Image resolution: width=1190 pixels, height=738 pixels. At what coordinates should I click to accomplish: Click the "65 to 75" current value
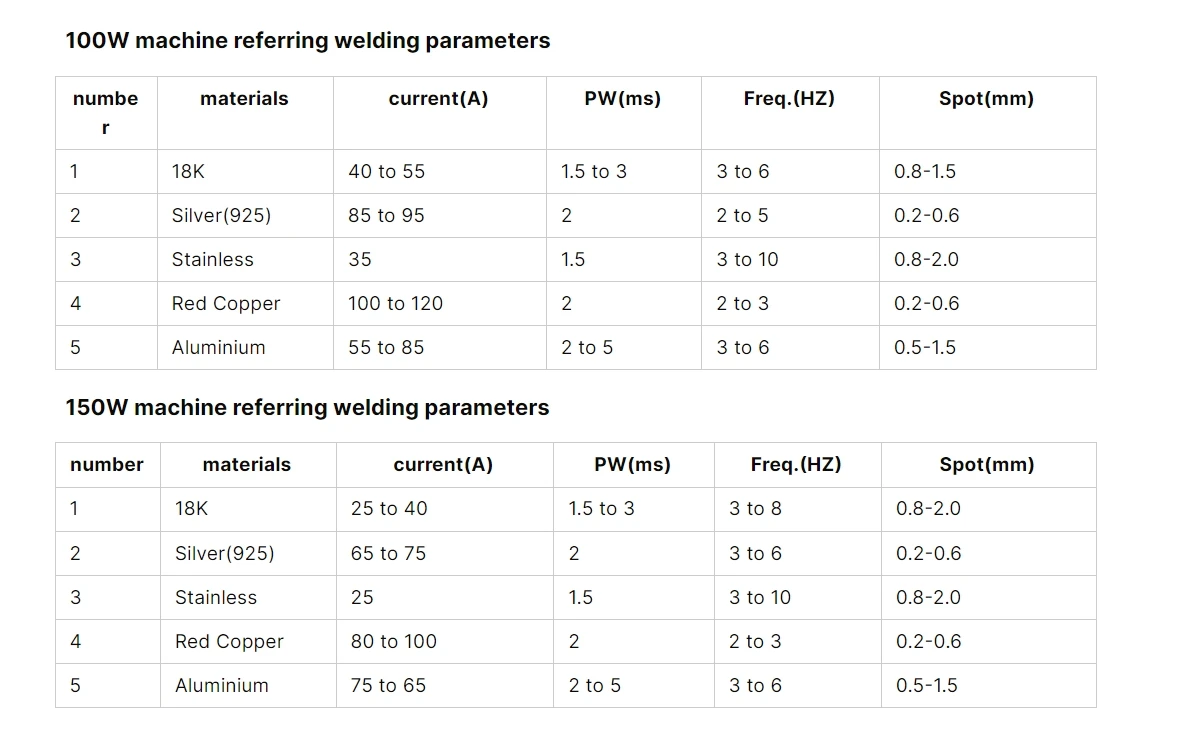388,554
